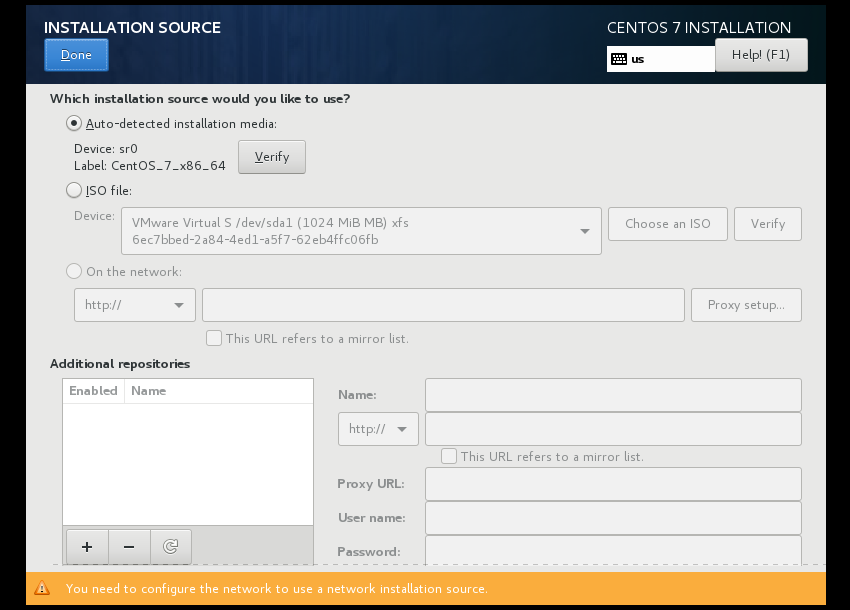Click the warning triangle icon in orange bar
This screenshot has height=610, width=850.
[42, 588]
